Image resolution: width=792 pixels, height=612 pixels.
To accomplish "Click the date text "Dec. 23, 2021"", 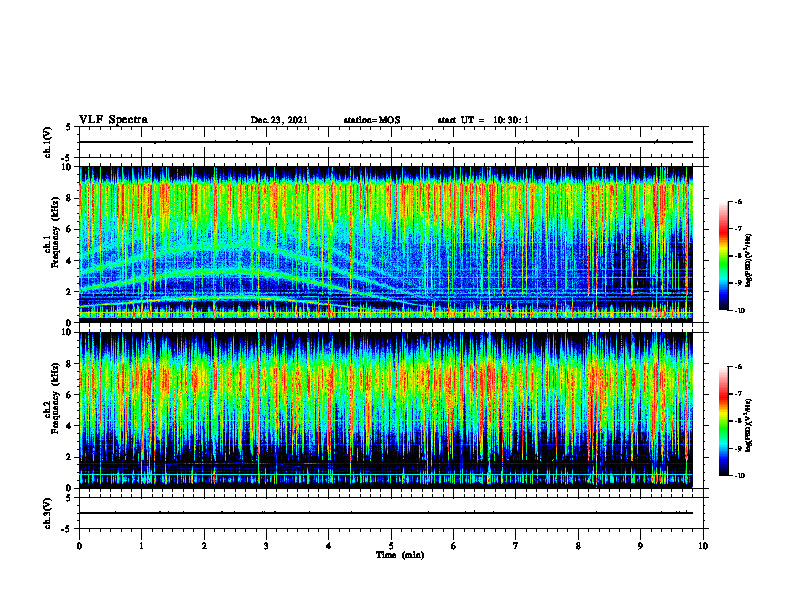I will tap(279, 120).
